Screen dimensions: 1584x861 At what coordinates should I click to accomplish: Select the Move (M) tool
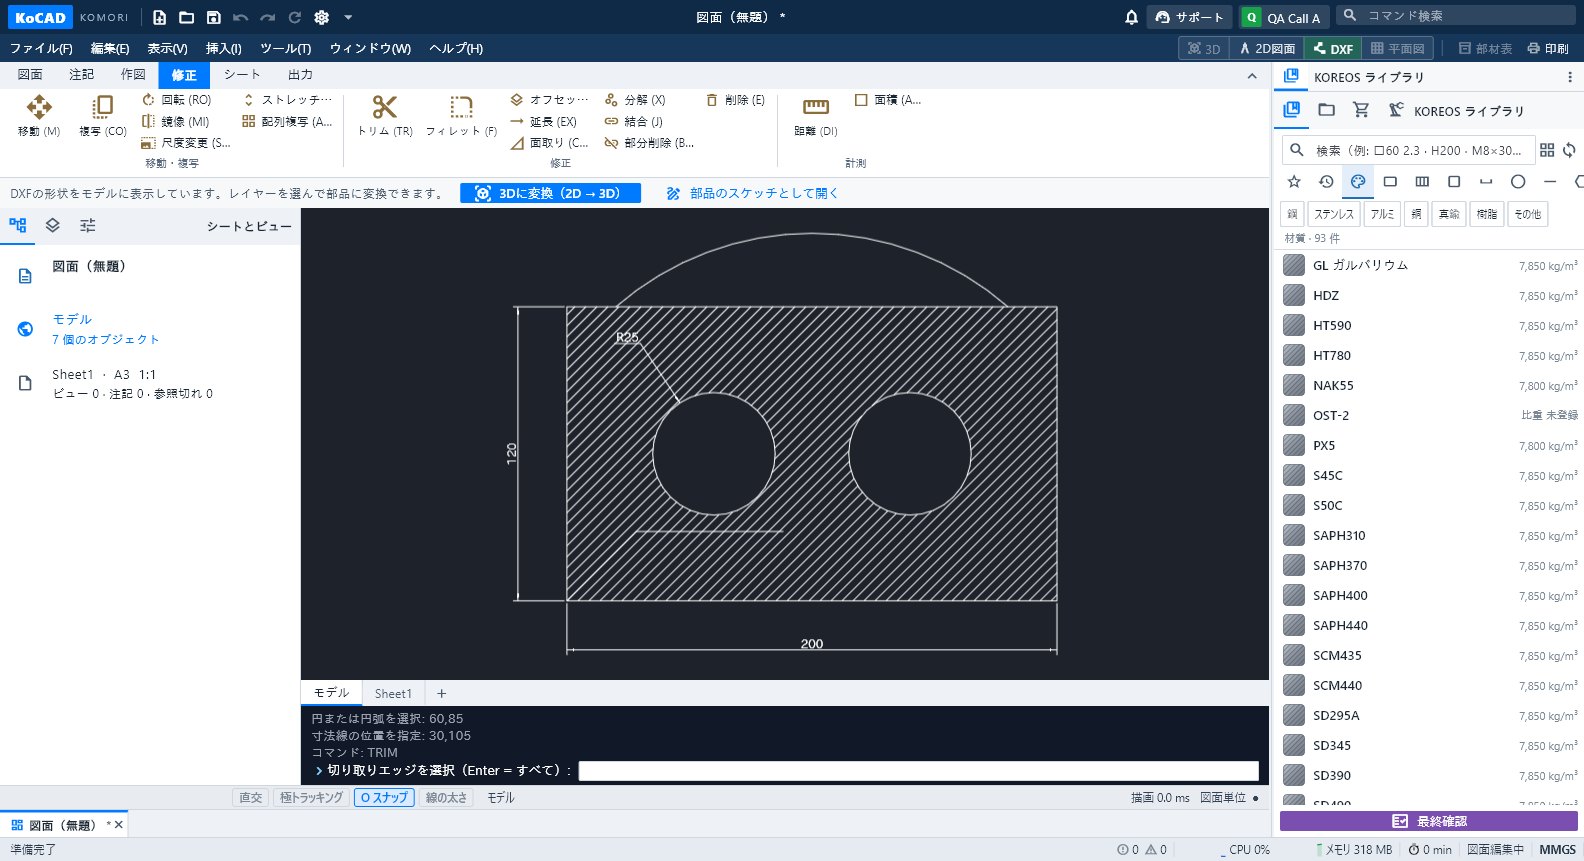39,115
